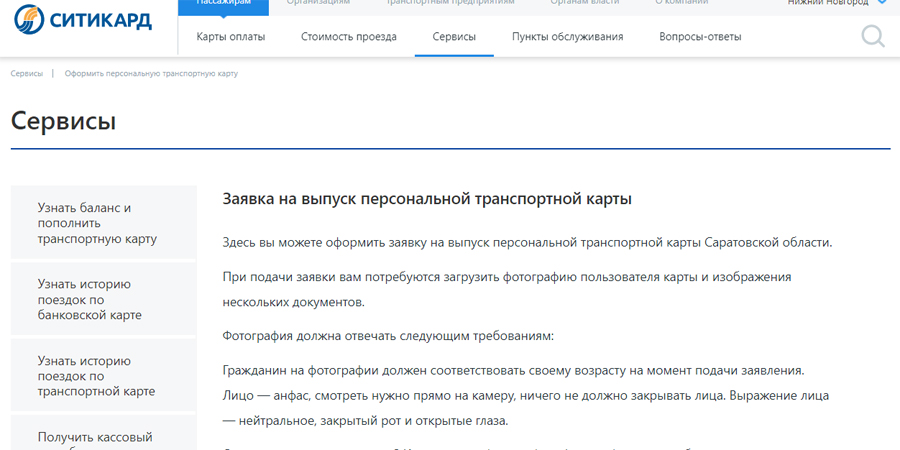
Task: Select Сервисы in the main navigation
Action: (x=454, y=37)
